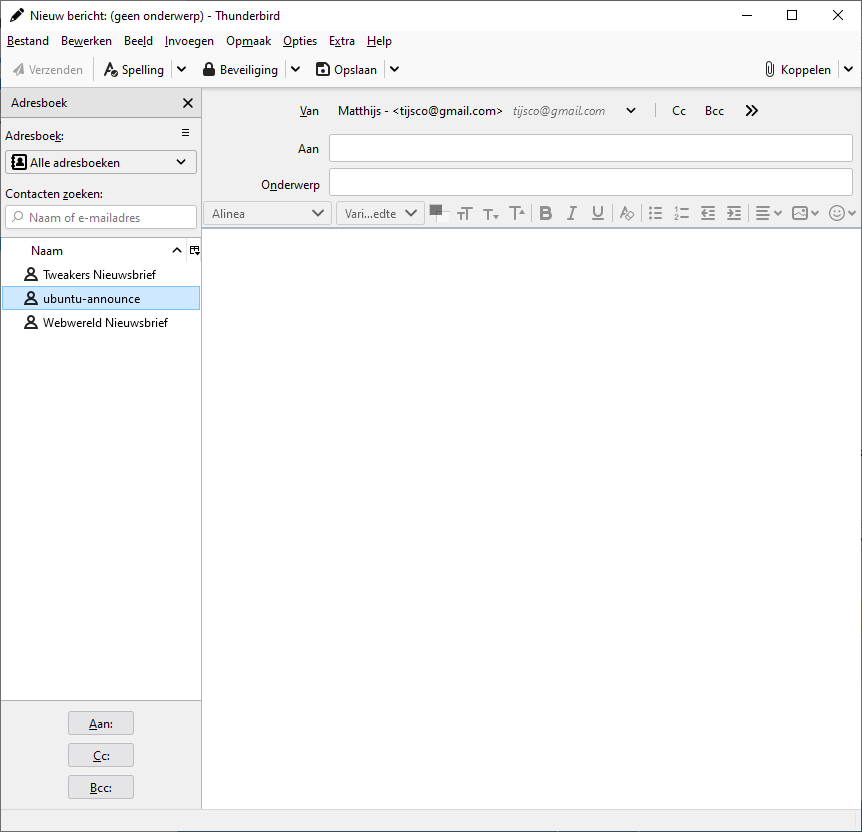Click the Aan: button in address sidebar
Image resolution: width=862 pixels, height=832 pixels.
pyautogui.click(x=101, y=723)
